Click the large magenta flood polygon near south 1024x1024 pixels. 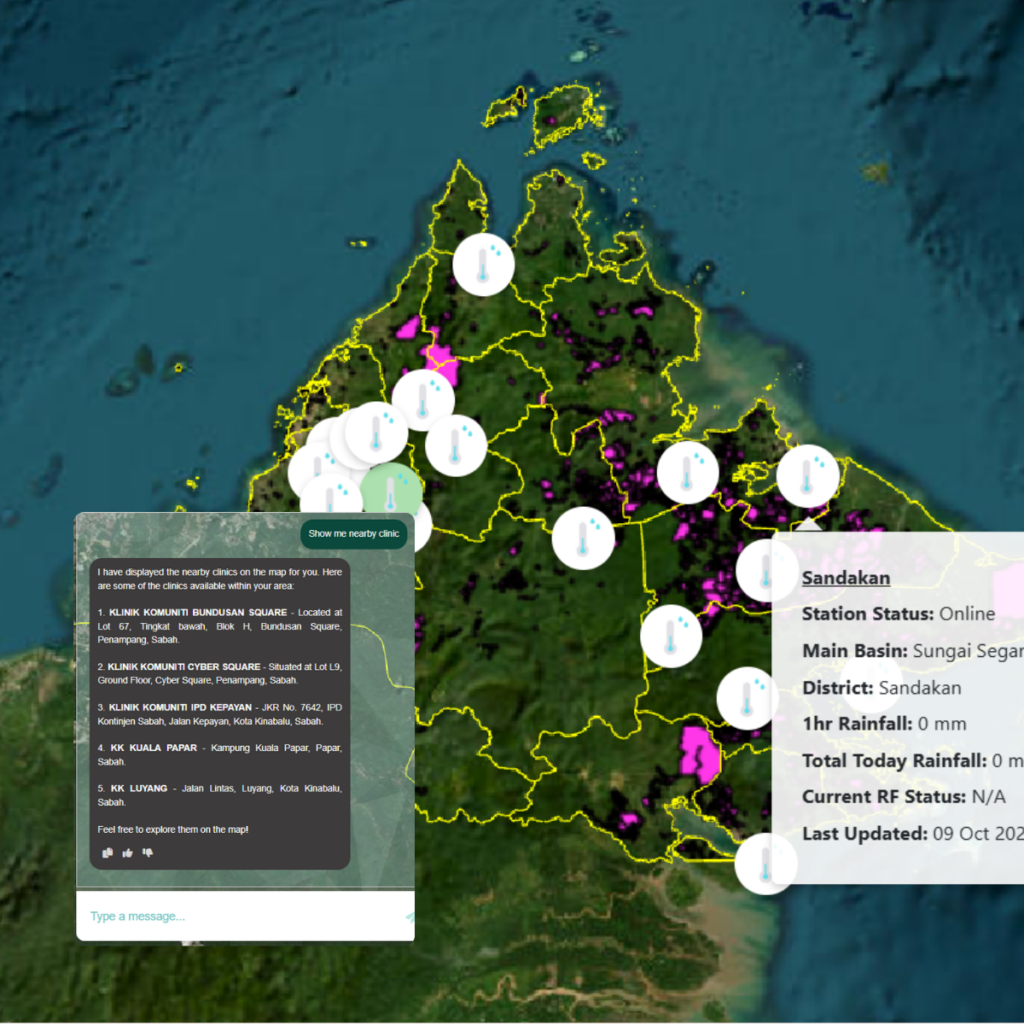coord(699,754)
